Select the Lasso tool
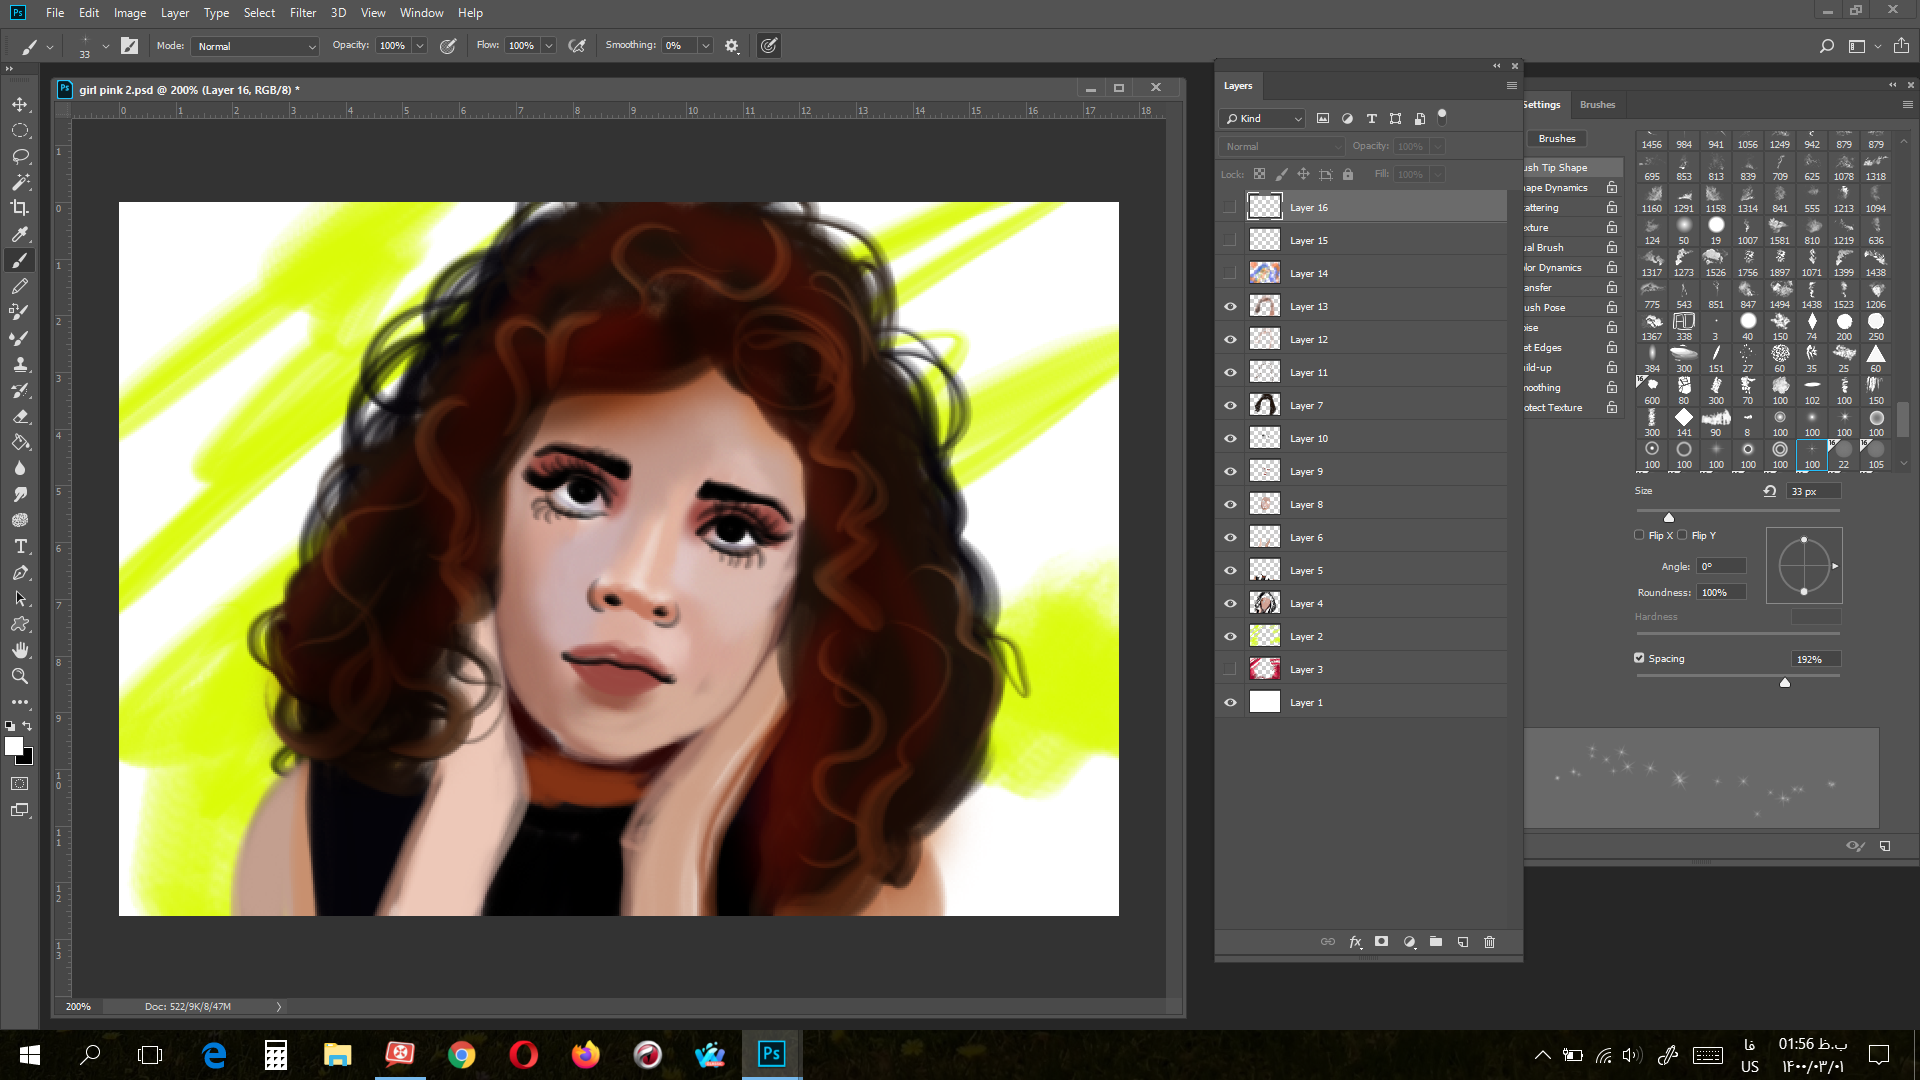The width and height of the screenshot is (1920, 1080). tap(20, 157)
